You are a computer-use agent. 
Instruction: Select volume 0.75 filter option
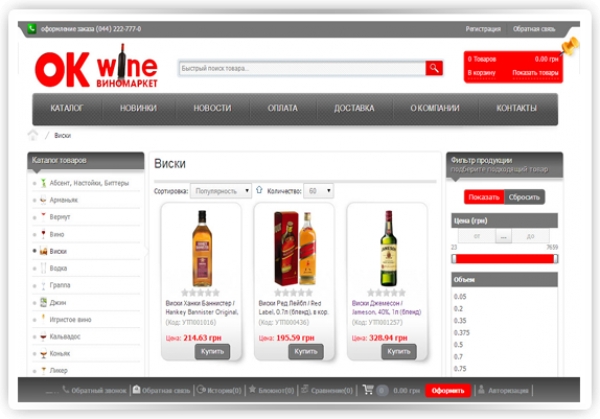point(460,368)
